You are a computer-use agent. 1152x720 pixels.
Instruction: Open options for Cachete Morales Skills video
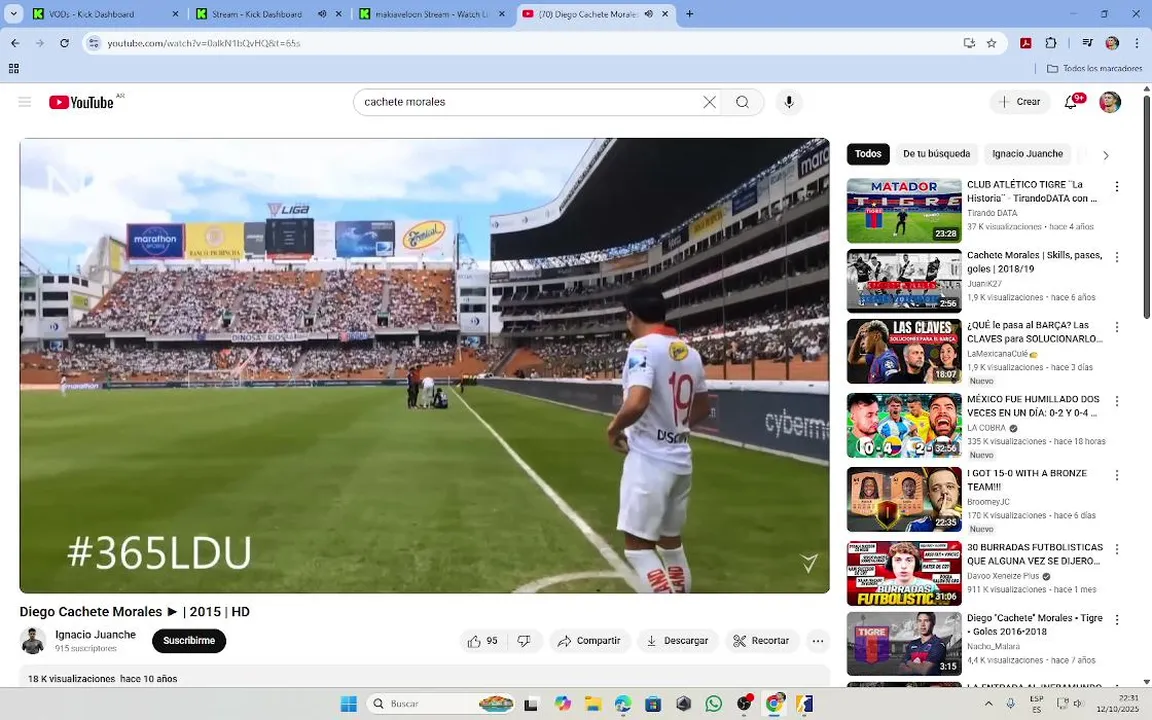(1117, 257)
